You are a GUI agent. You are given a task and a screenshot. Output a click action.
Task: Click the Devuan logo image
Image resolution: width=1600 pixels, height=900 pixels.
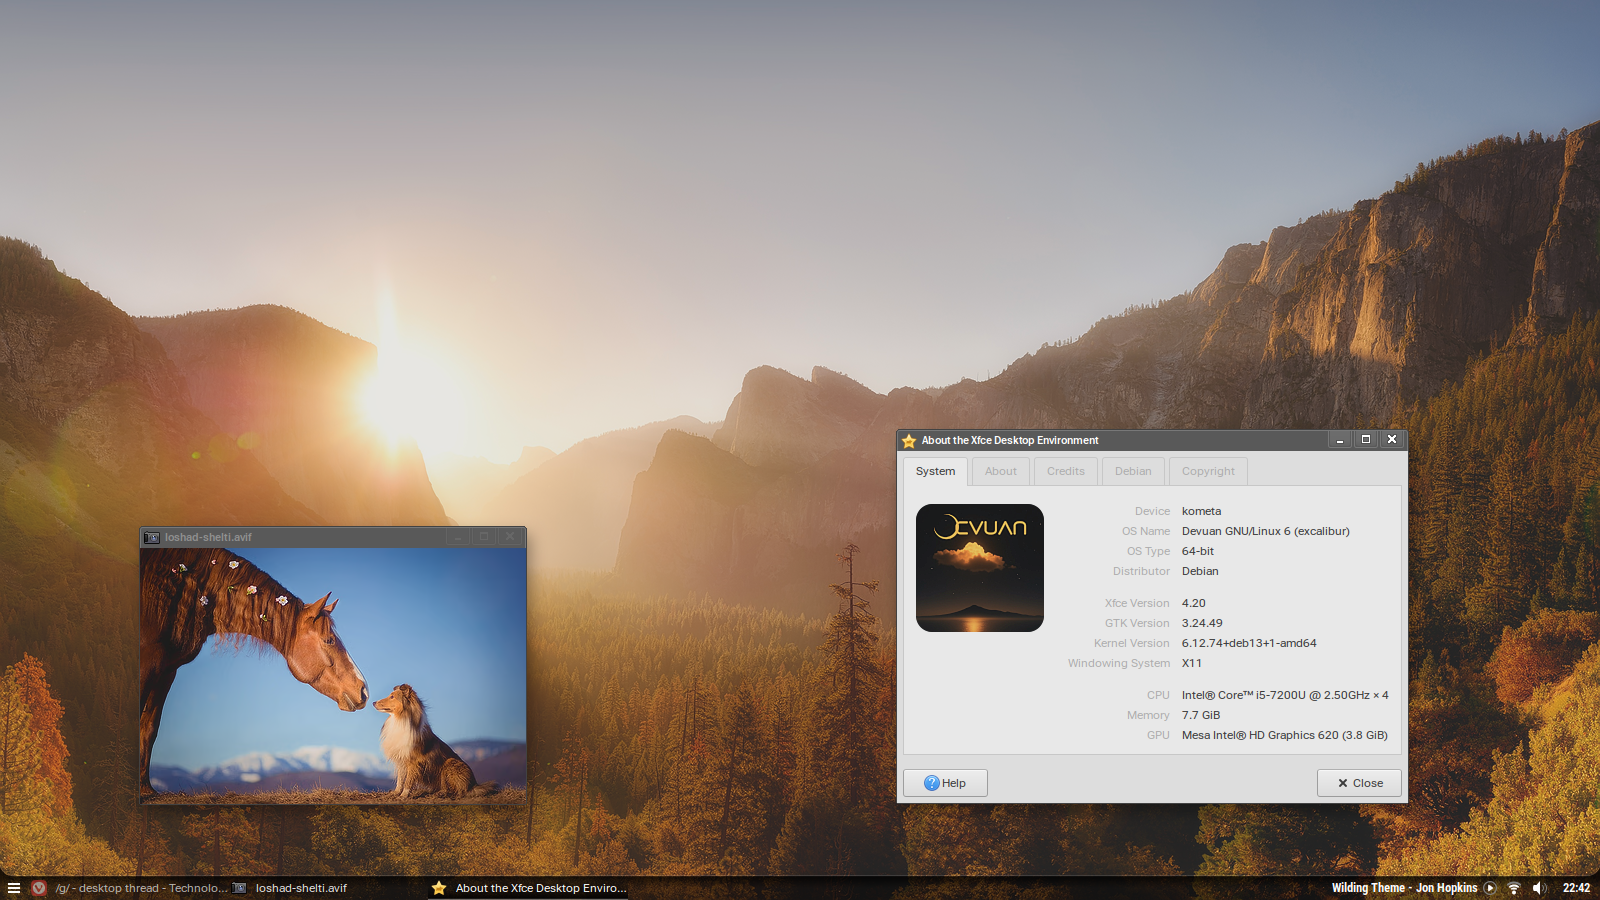click(980, 568)
